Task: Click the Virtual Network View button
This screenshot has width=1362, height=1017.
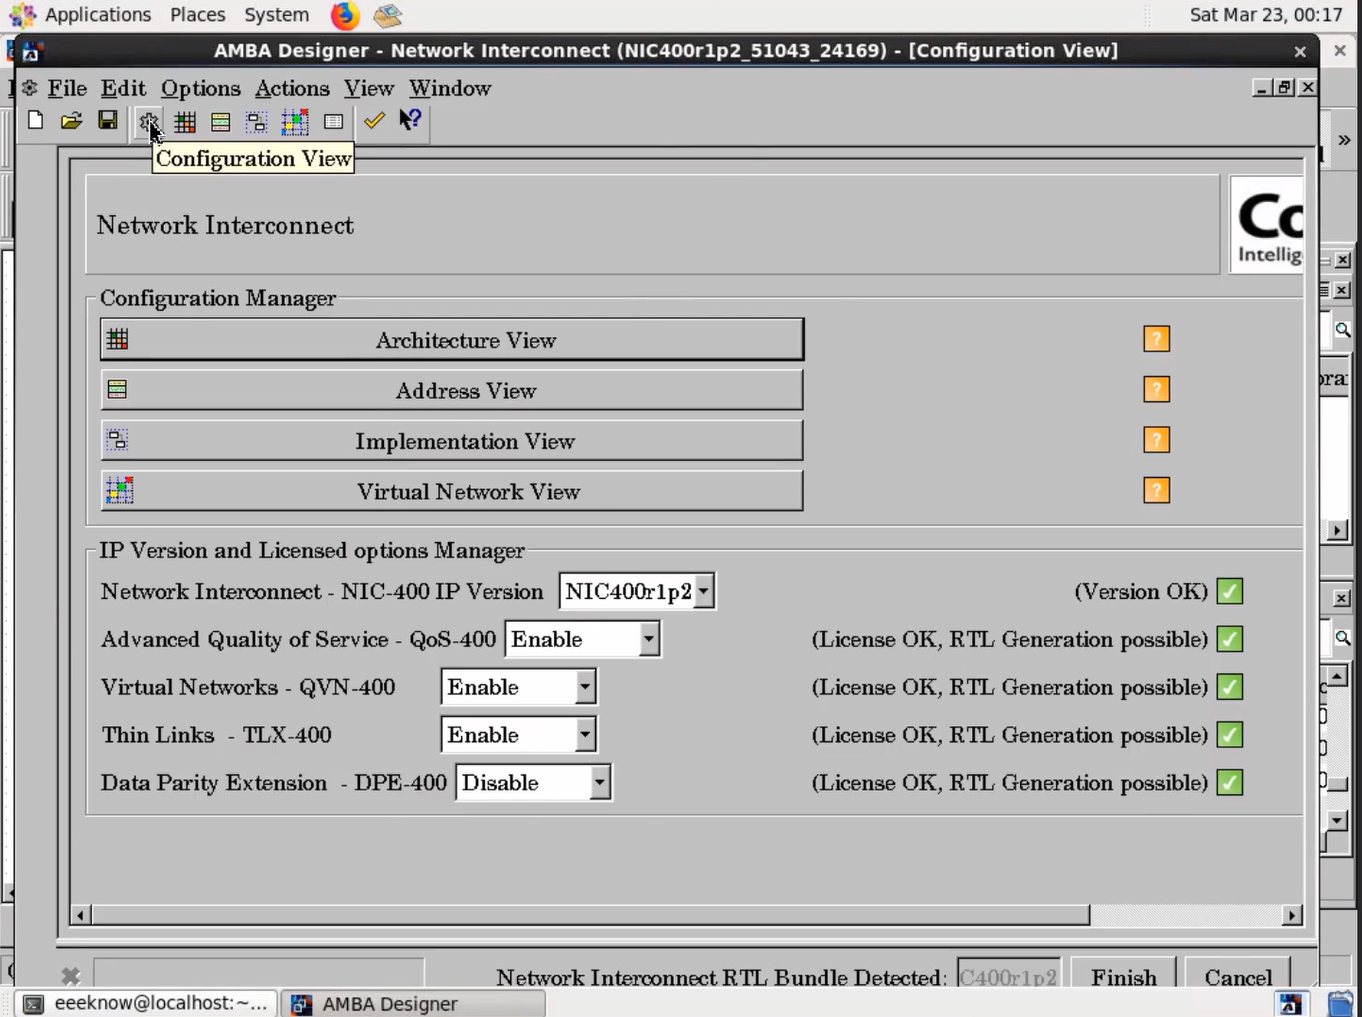Action: coord(452,491)
